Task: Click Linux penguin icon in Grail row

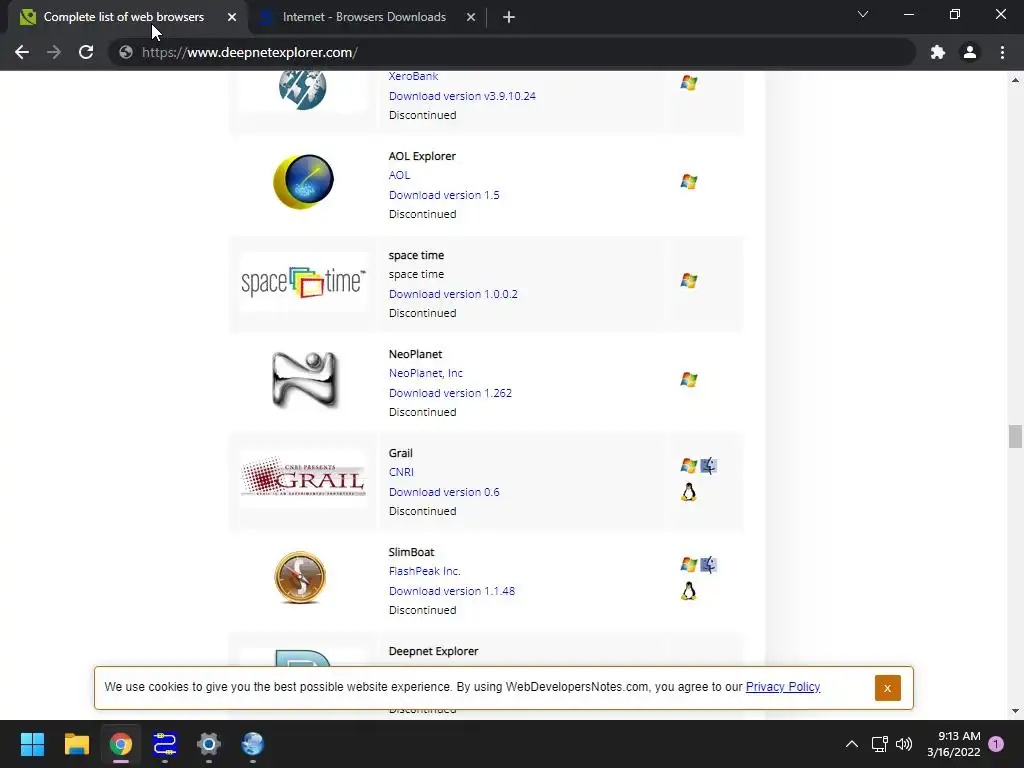Action: (x=688, y=492)
